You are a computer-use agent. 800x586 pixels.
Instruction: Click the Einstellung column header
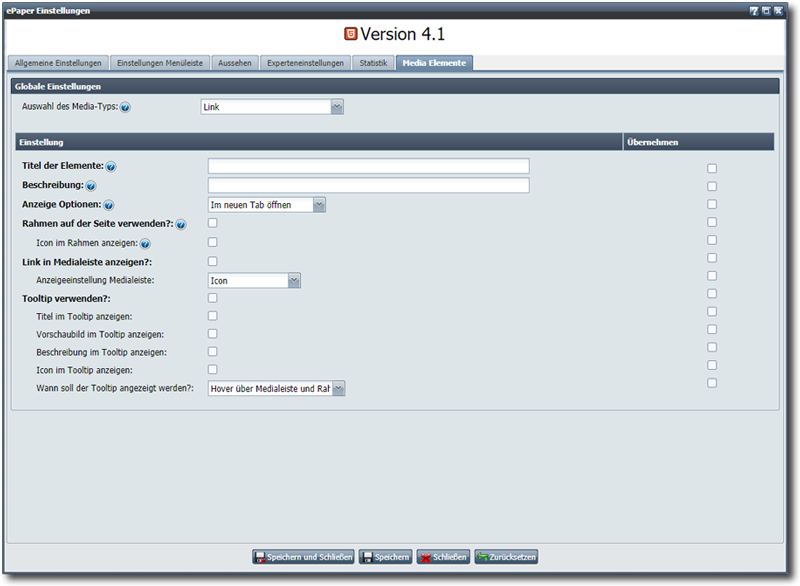pos(319,142)
